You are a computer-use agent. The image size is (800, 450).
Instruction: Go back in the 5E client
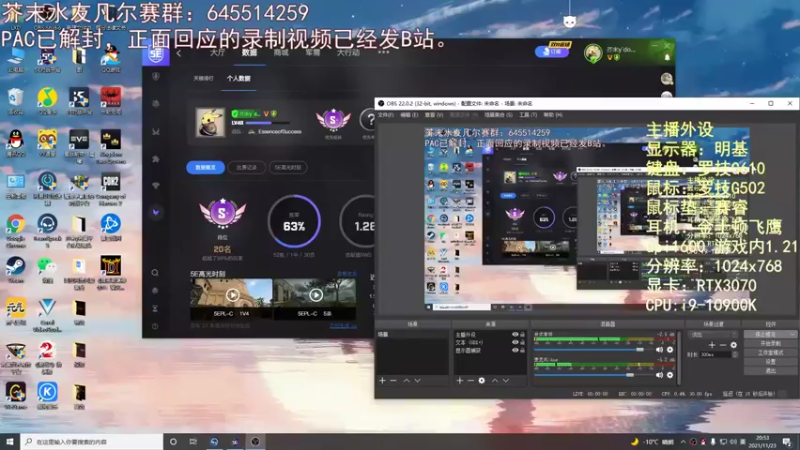[179, 53]
